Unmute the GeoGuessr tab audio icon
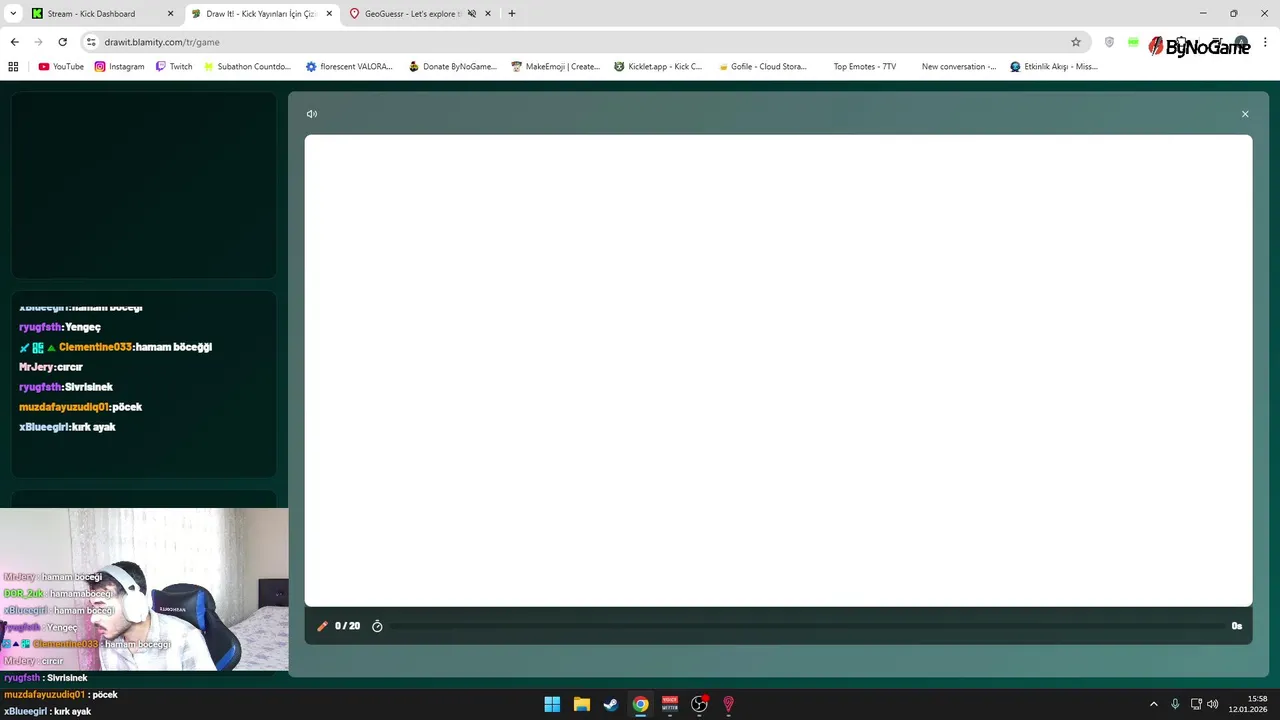Image resolution: width=1280 pixels, height=720 pixels. coord(472,14)
